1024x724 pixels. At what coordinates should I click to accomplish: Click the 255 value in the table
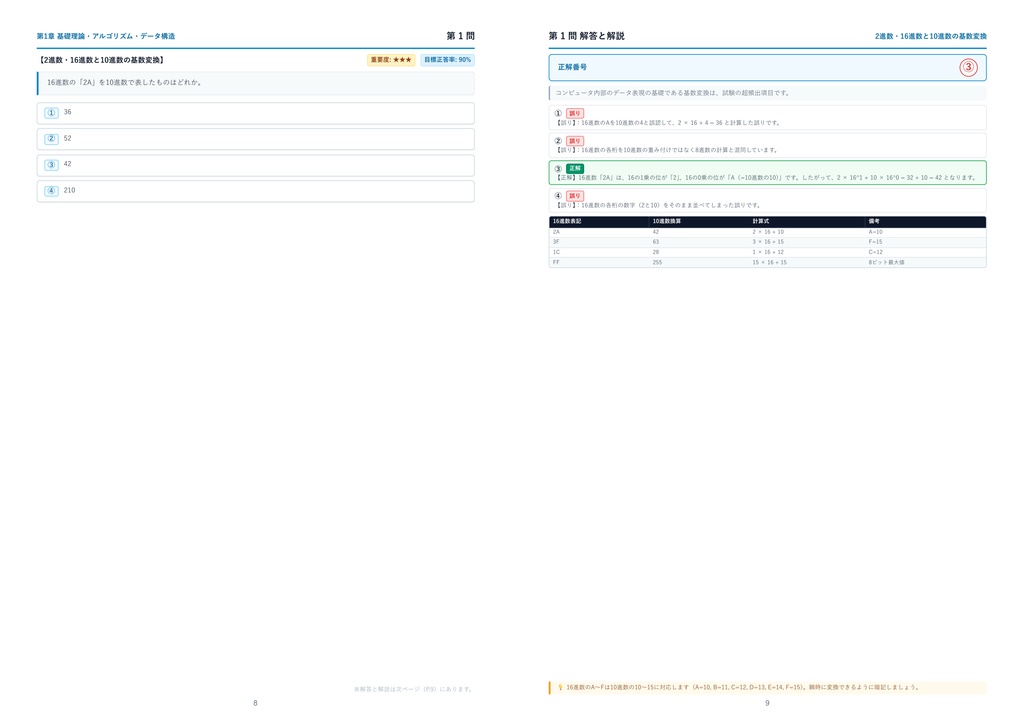click(657, 262)
